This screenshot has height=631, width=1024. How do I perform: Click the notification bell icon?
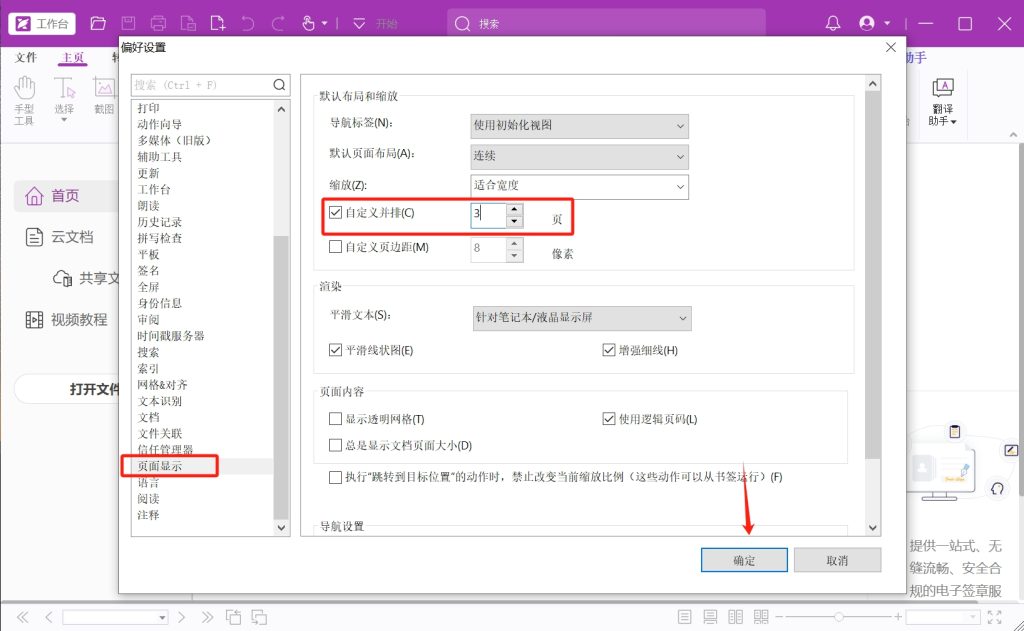point(833,23)
